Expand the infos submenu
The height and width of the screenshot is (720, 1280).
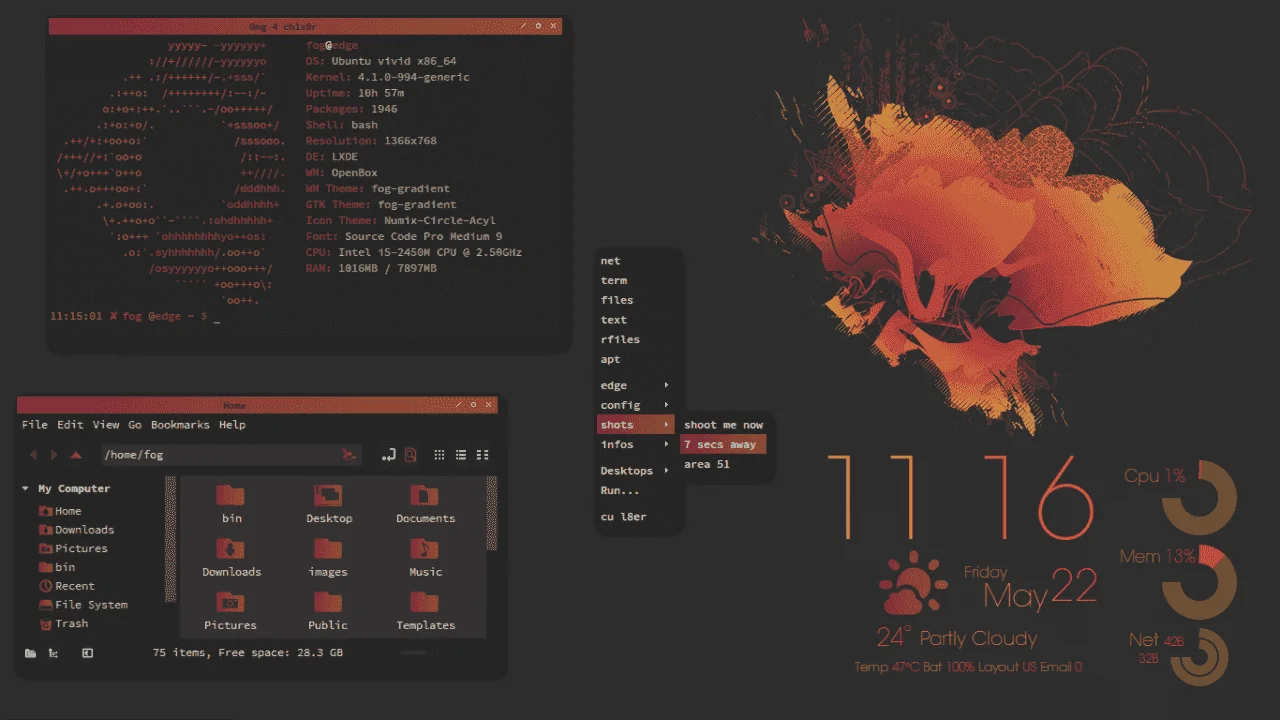[x=635, y=444]
